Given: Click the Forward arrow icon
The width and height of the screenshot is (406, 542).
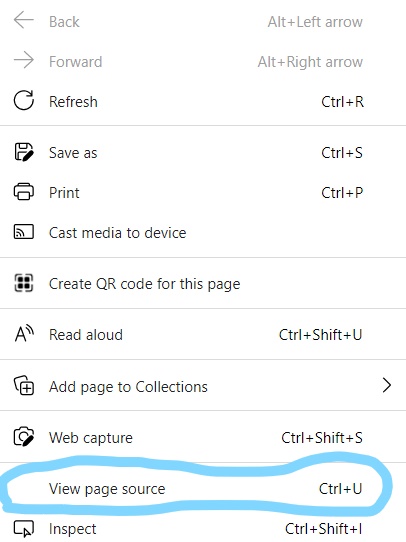Looking at the screenshot, I should pyautogui.click(x=23, y=60).
